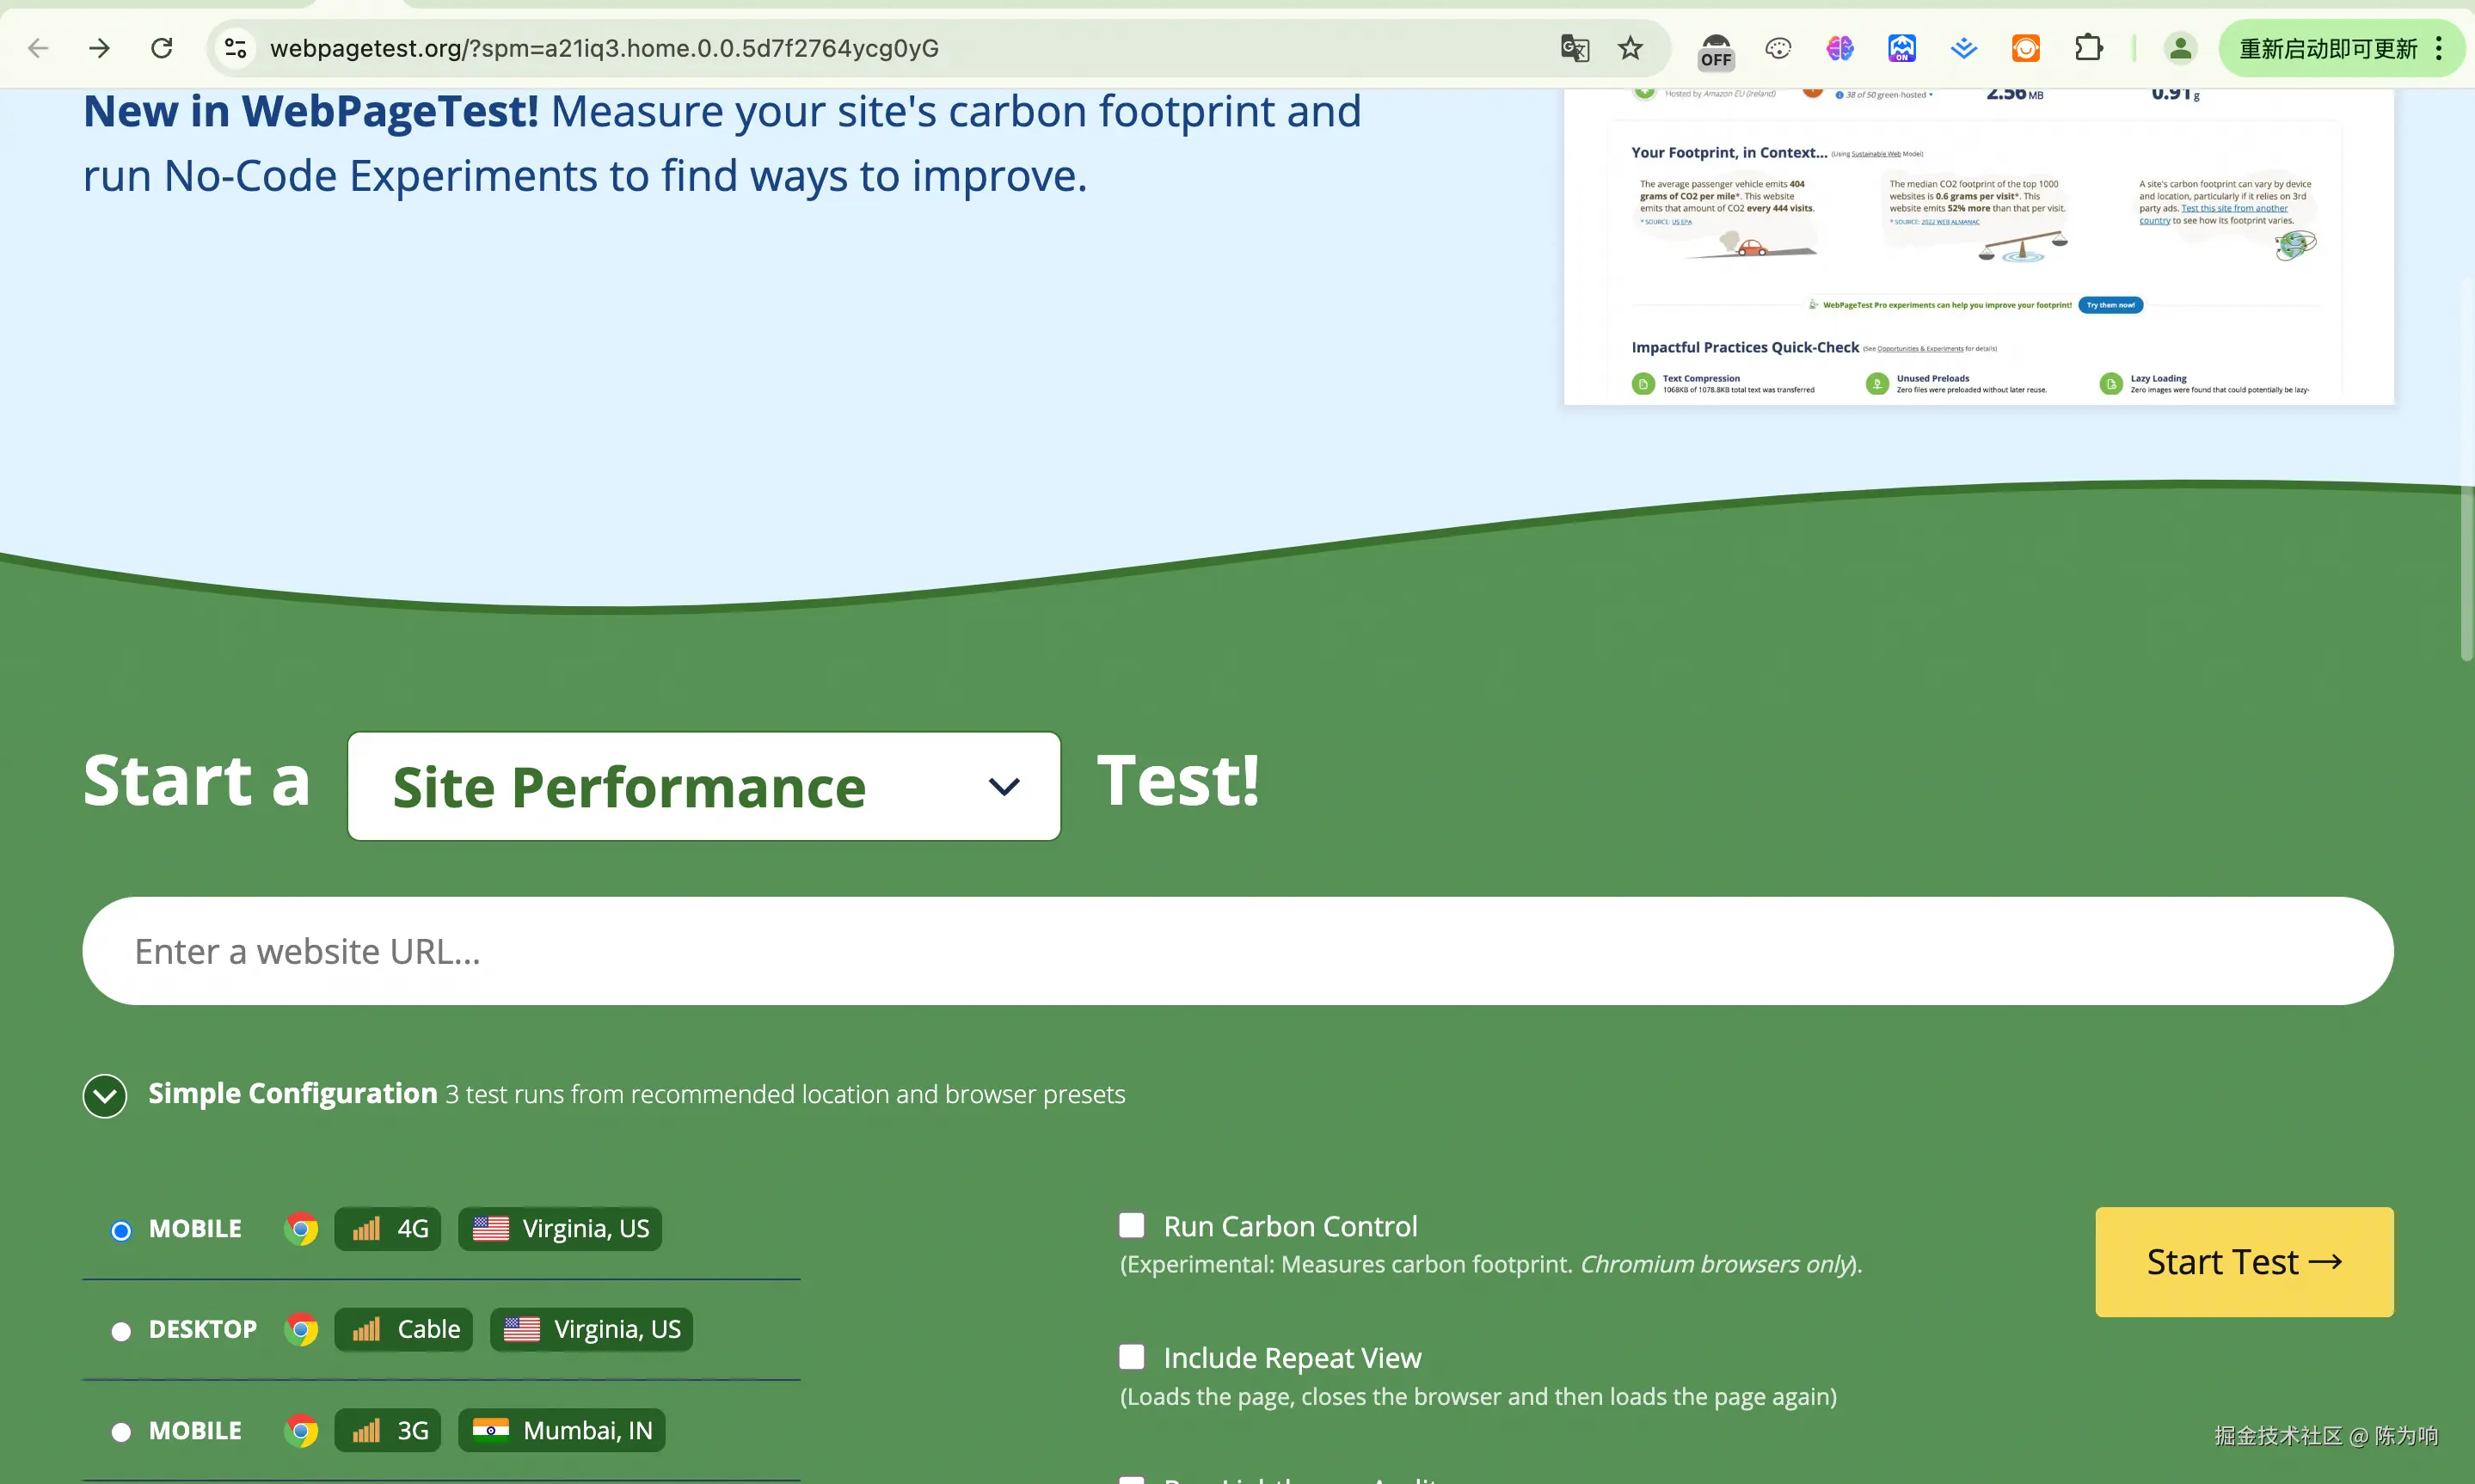This screenshot has height=1484, width=2475.
Task: Check Include Repeat View option
Action: click(1131, 1356)
